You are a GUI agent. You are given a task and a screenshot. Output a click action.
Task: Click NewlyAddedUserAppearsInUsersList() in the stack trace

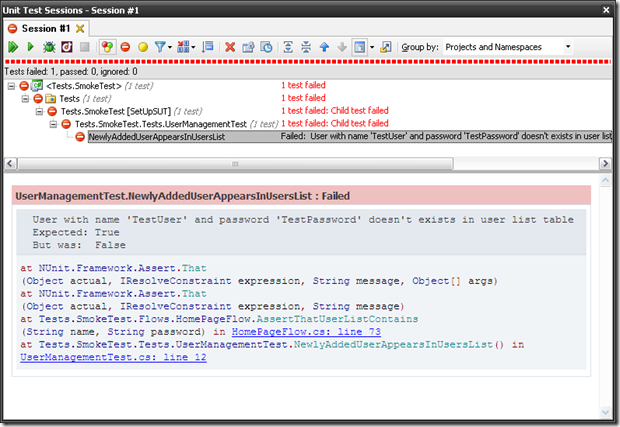coord(399,344)
